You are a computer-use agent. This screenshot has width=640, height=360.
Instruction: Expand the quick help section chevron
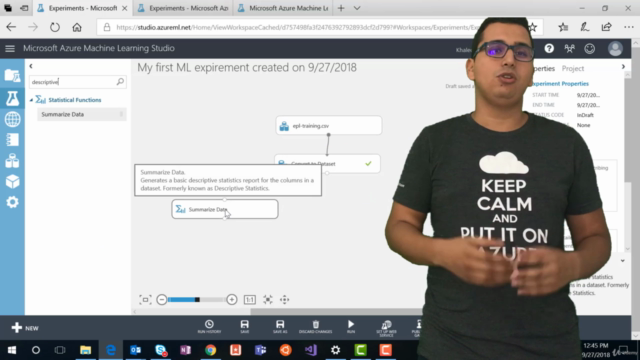(622, 261)
